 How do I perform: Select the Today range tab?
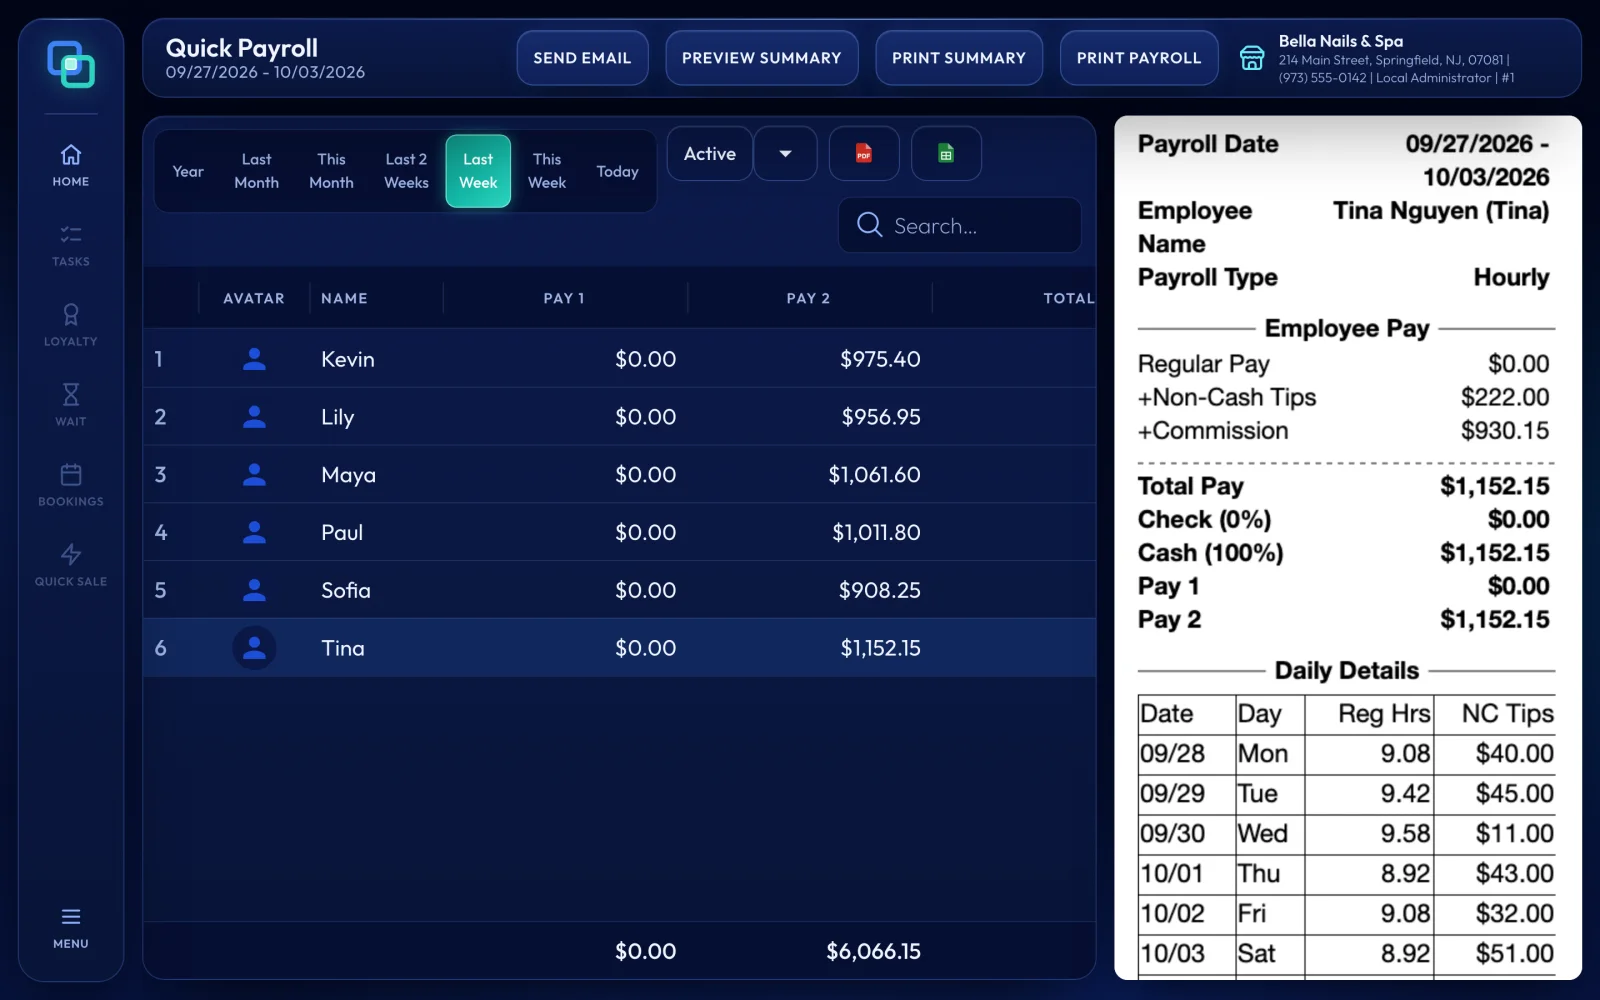[x=617, y=171]
